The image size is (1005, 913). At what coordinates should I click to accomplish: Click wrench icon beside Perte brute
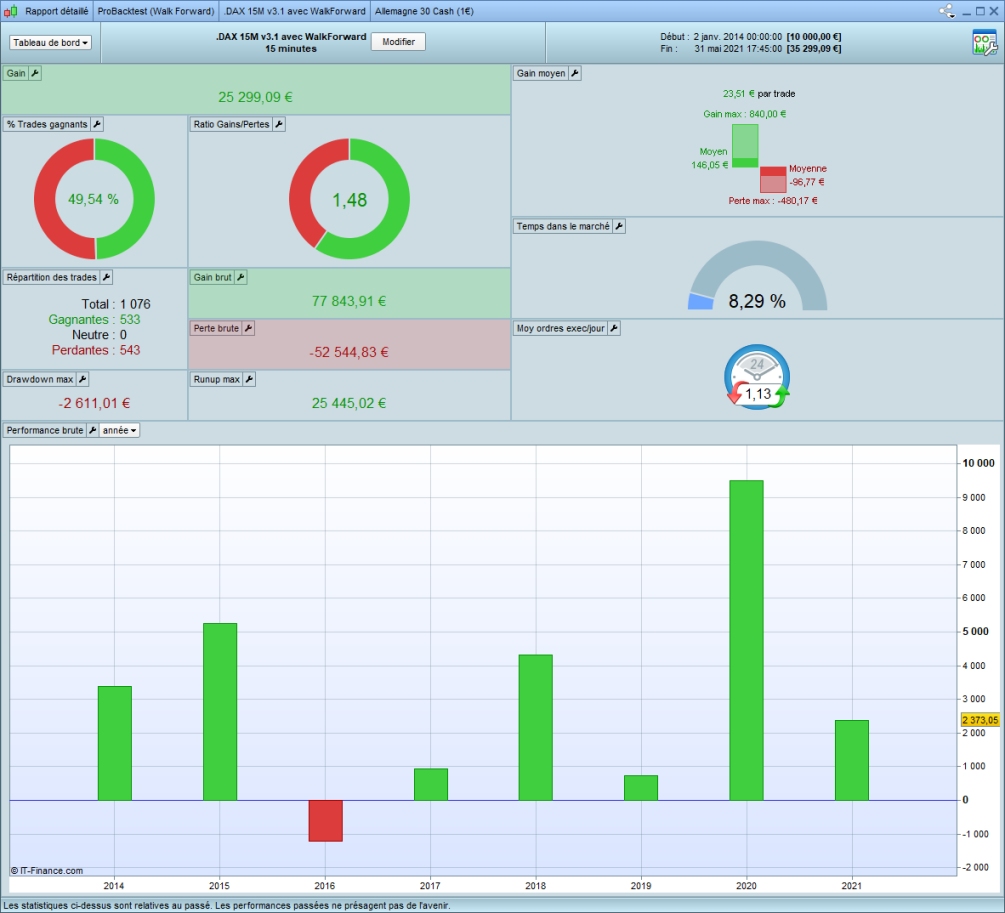pyautogui.click(x=249, y=328)
